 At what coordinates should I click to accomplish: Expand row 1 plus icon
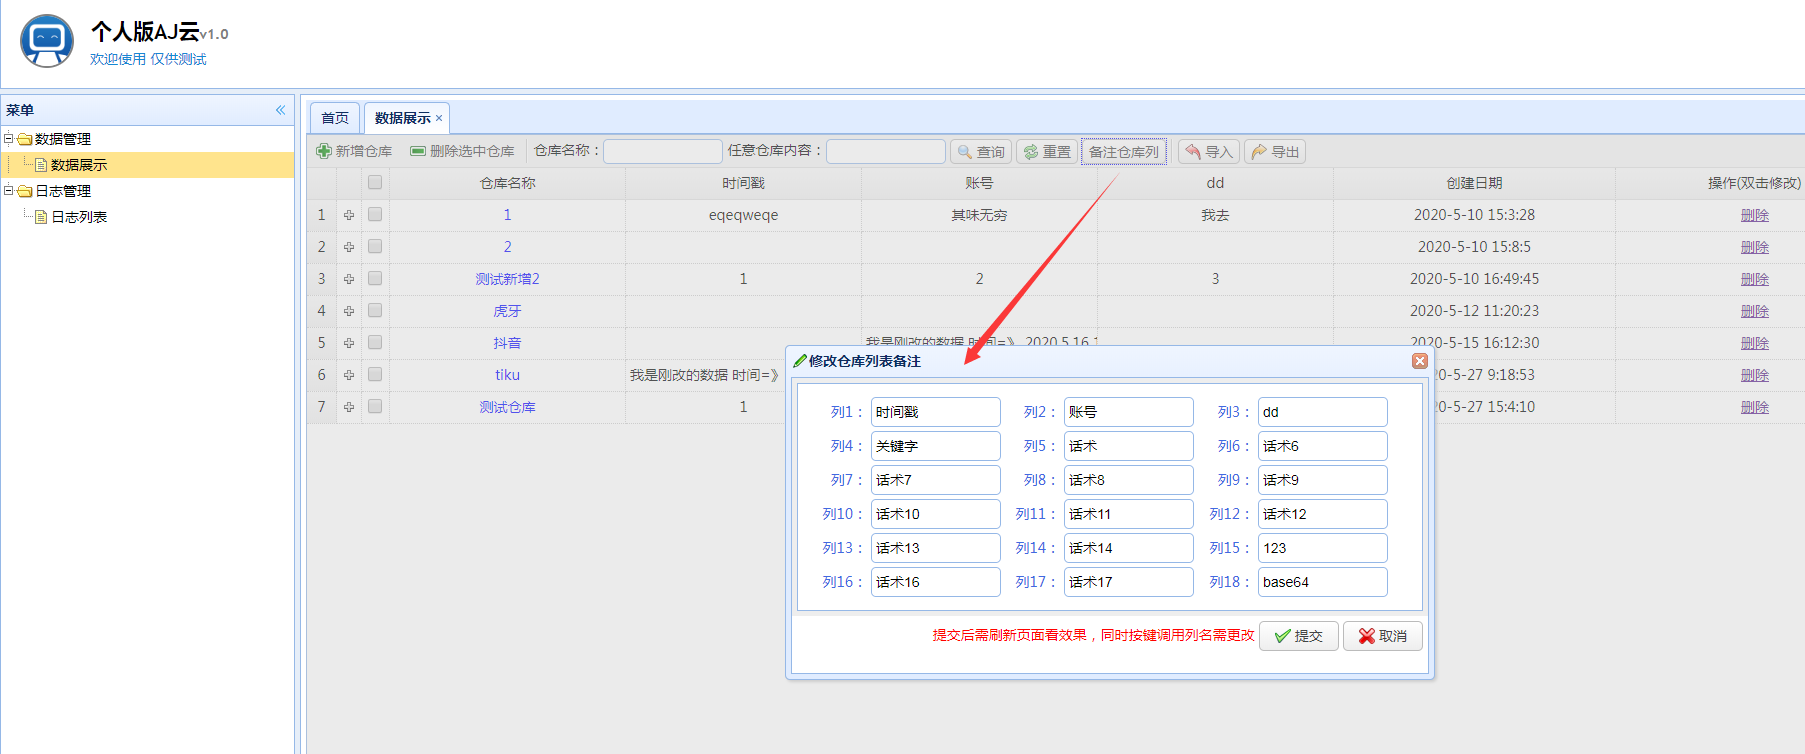pyautogui.click(x=349, y=215)
